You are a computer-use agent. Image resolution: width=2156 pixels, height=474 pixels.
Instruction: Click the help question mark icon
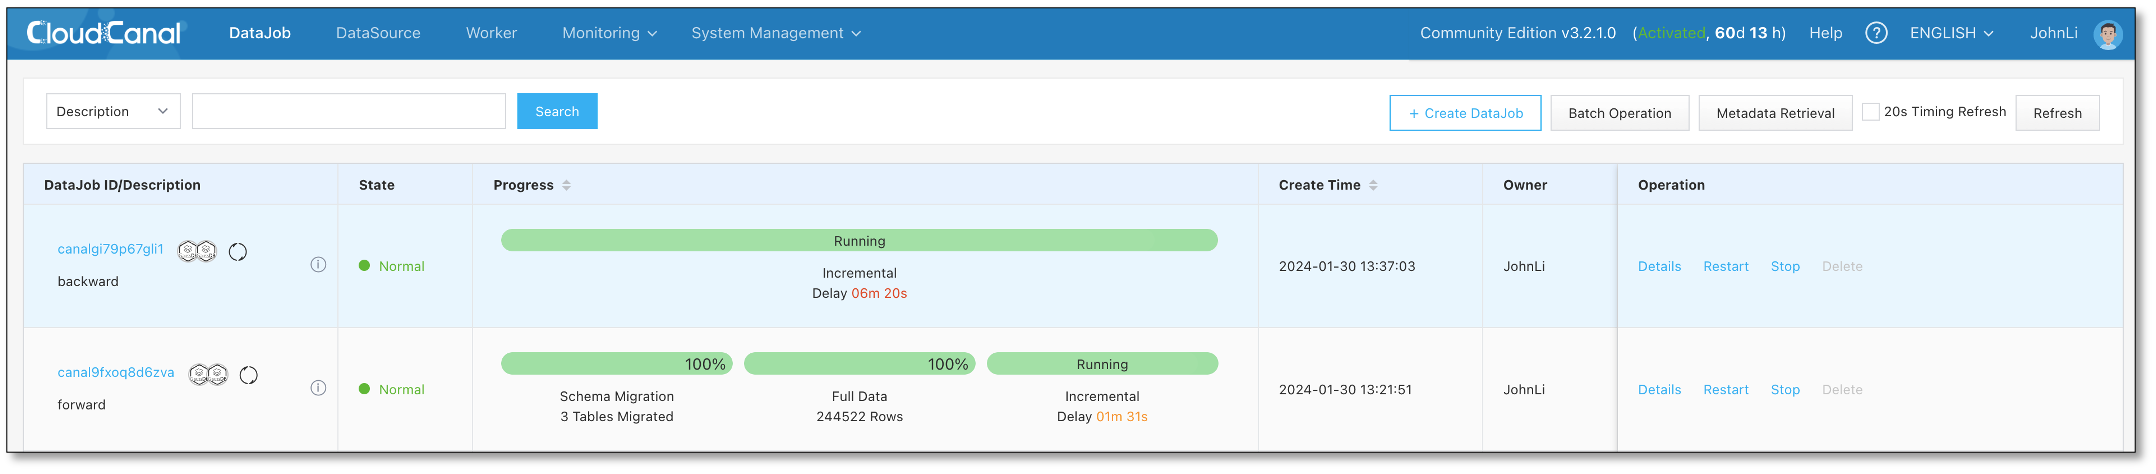pyautogui.click(x=1876, y=33)
